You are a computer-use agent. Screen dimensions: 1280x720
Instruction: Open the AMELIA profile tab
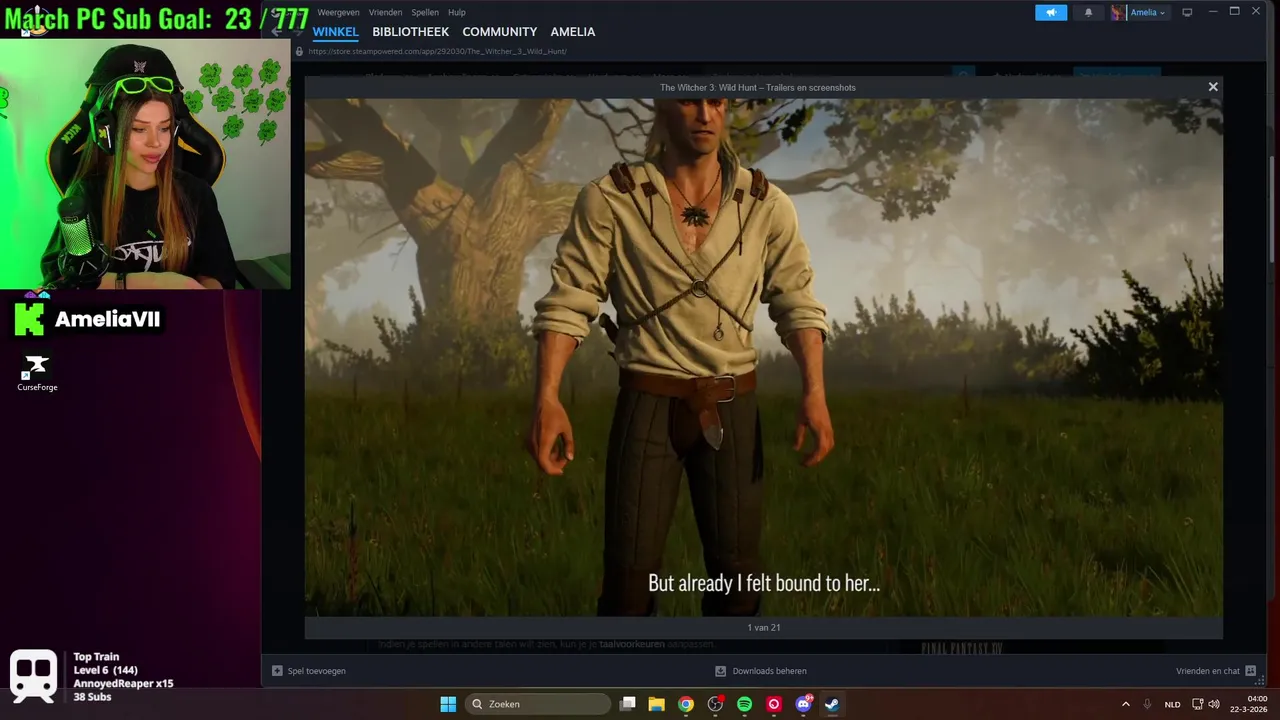572,32
